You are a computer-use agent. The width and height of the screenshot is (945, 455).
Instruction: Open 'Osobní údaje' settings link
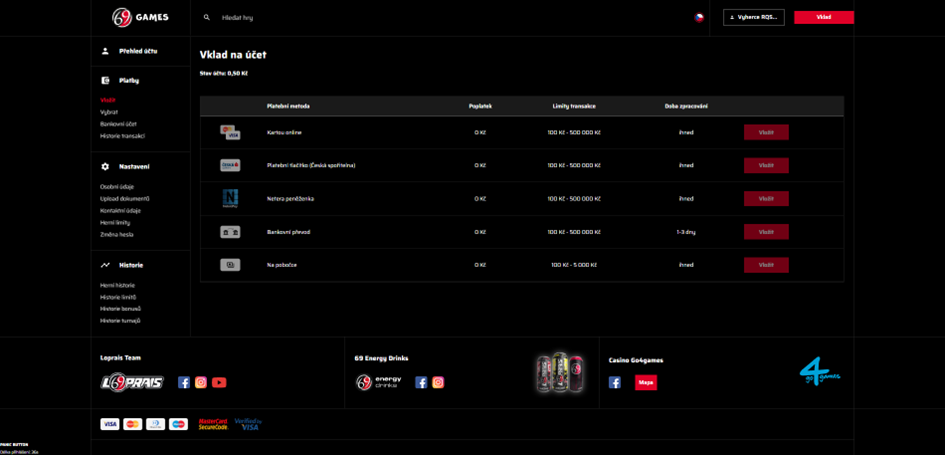tap(117, 187)
